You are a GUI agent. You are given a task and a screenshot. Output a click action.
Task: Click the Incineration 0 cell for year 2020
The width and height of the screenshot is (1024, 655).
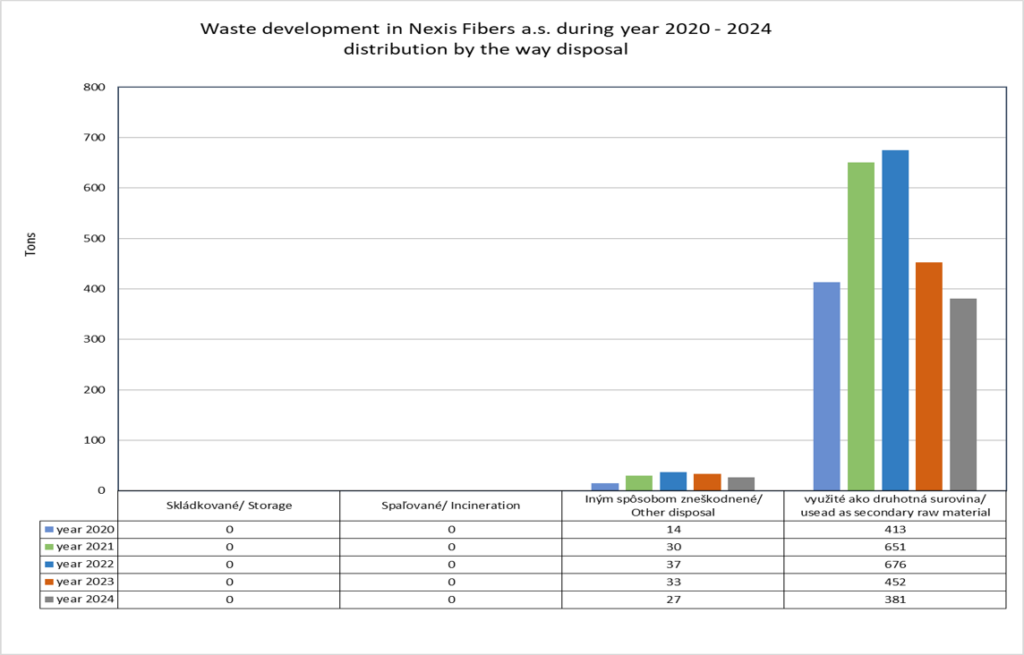(x=451, y=530)
